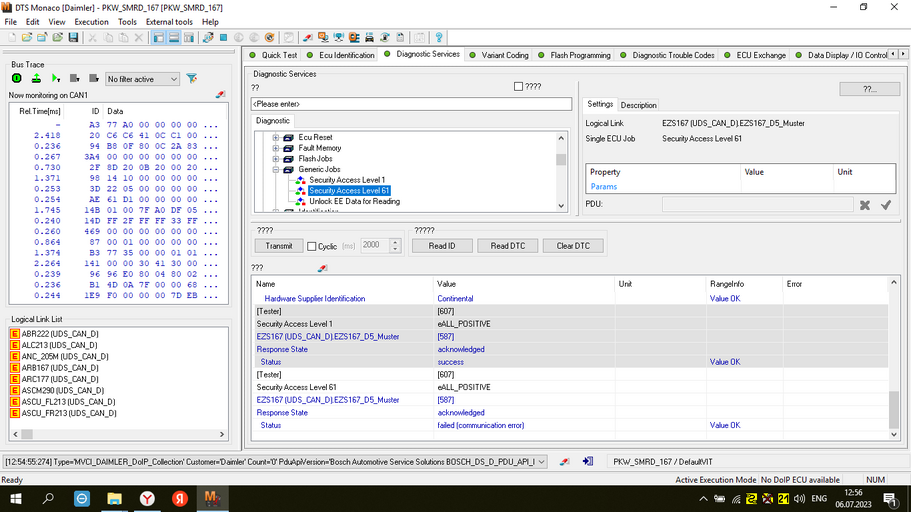Enable the Cyclic checkbox
Image resolution: width=911 pixels, height=512 pixels.
(x=311, y=246)
